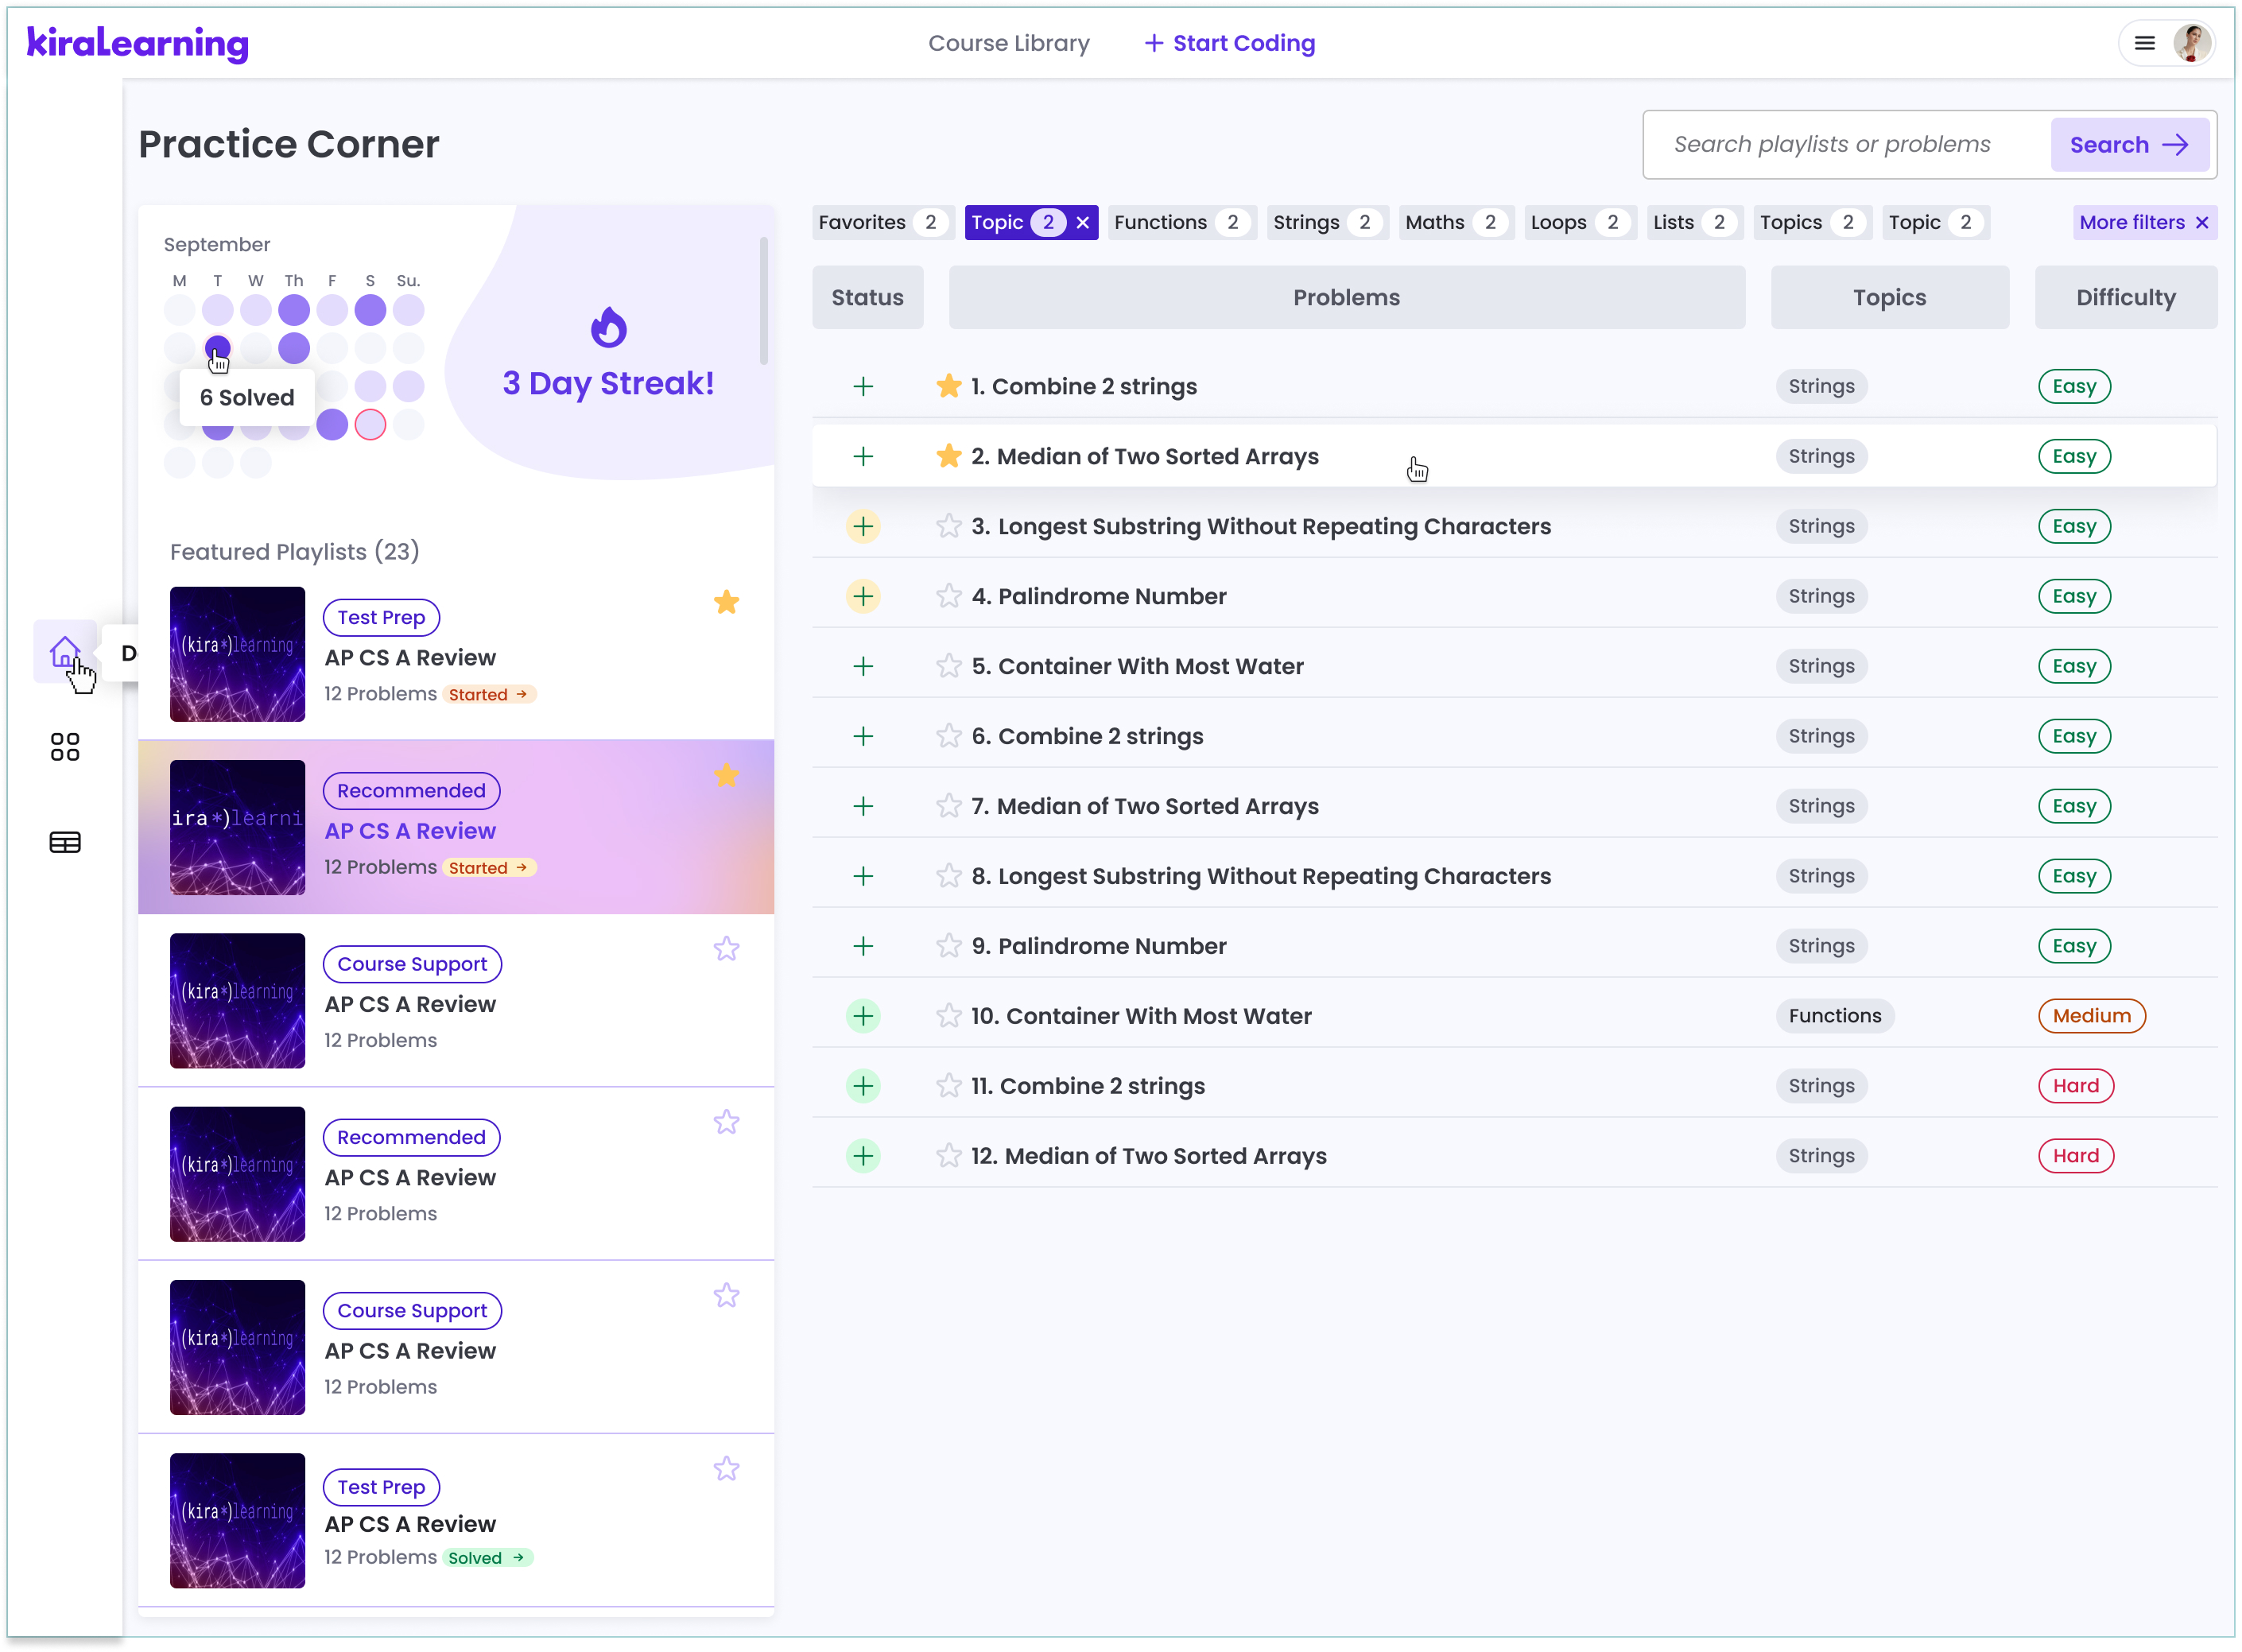
Task: Open the hamburger menu next to avatar
Action: pos(2144,43)
